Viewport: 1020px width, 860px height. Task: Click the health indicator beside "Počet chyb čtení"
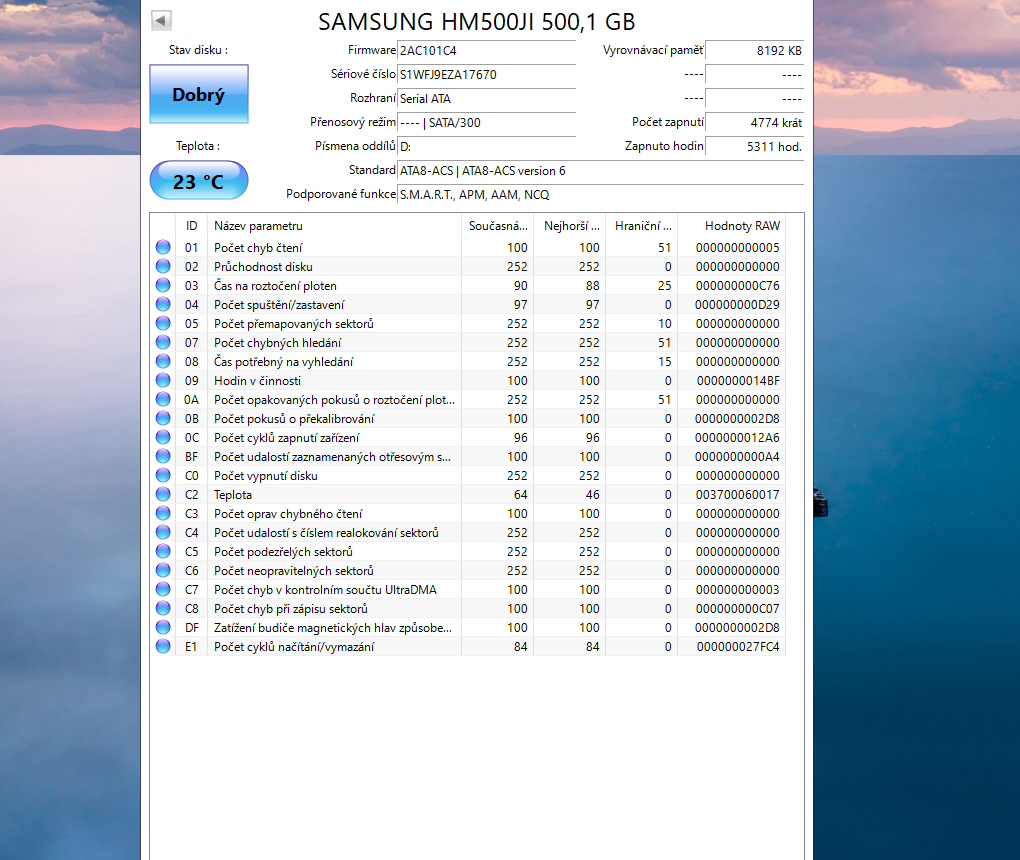162,248
